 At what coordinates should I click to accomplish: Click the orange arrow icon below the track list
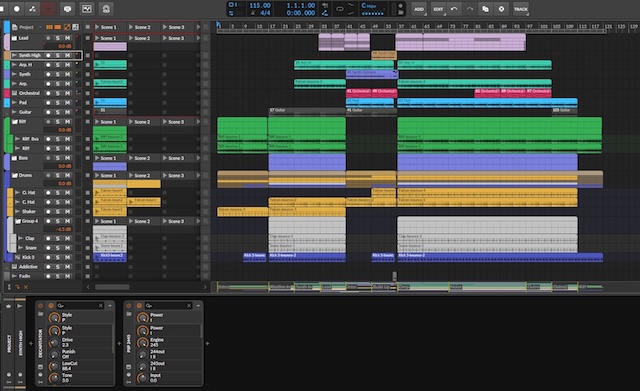tap(17, 287)
